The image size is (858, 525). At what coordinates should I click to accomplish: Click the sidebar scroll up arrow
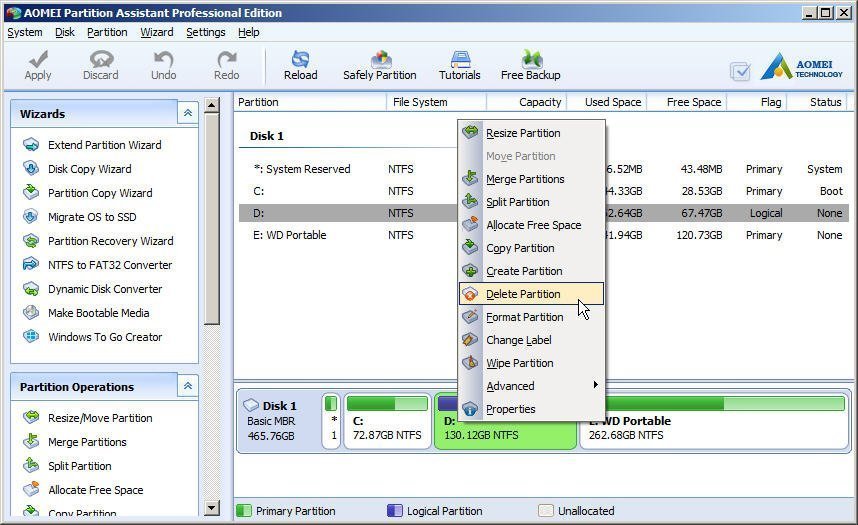212,105
